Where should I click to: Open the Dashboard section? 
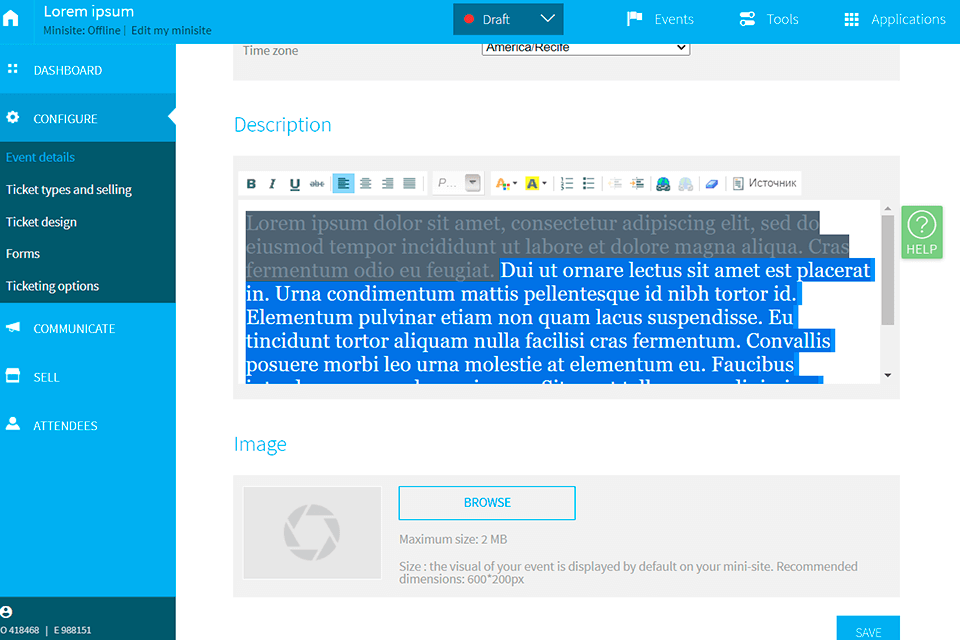[x=88, y=70]
